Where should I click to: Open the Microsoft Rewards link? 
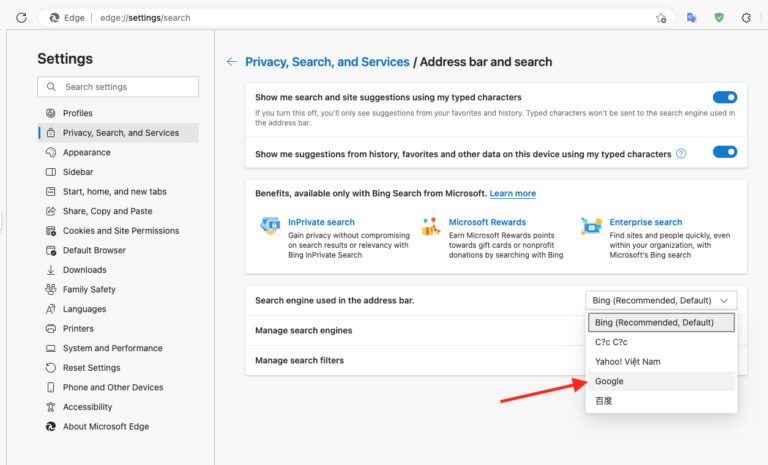click(x=487, y=222)
